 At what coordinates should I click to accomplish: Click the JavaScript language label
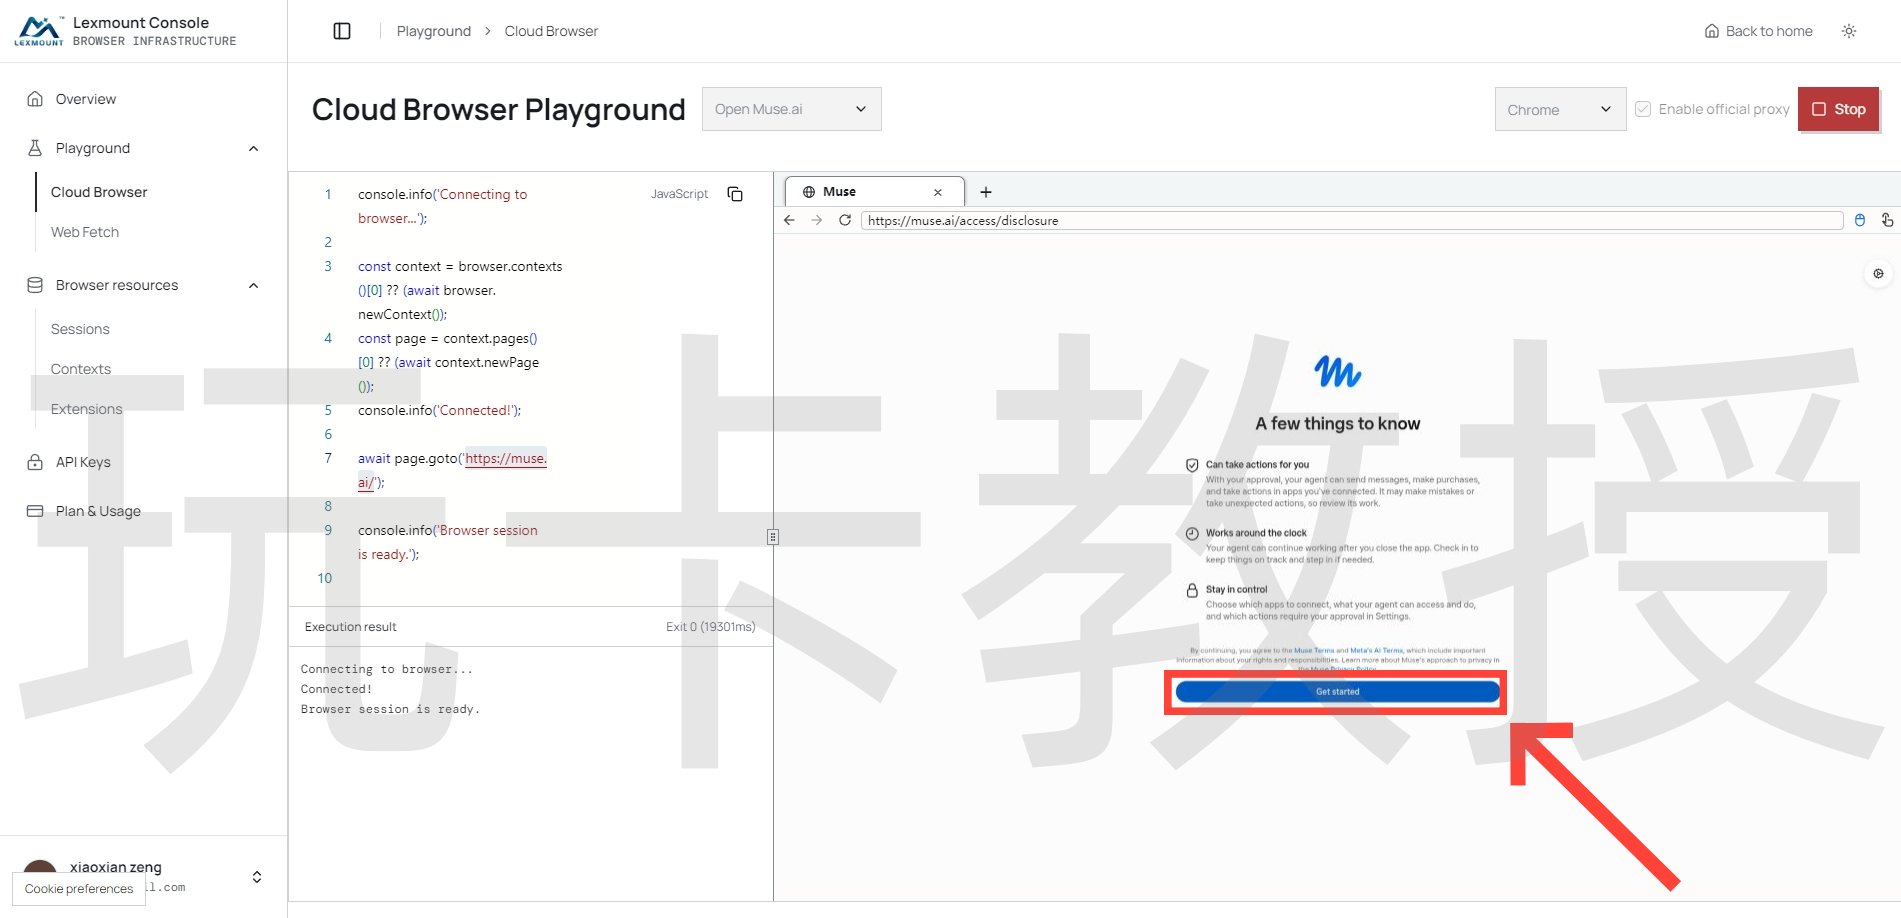tap(679, 194)
